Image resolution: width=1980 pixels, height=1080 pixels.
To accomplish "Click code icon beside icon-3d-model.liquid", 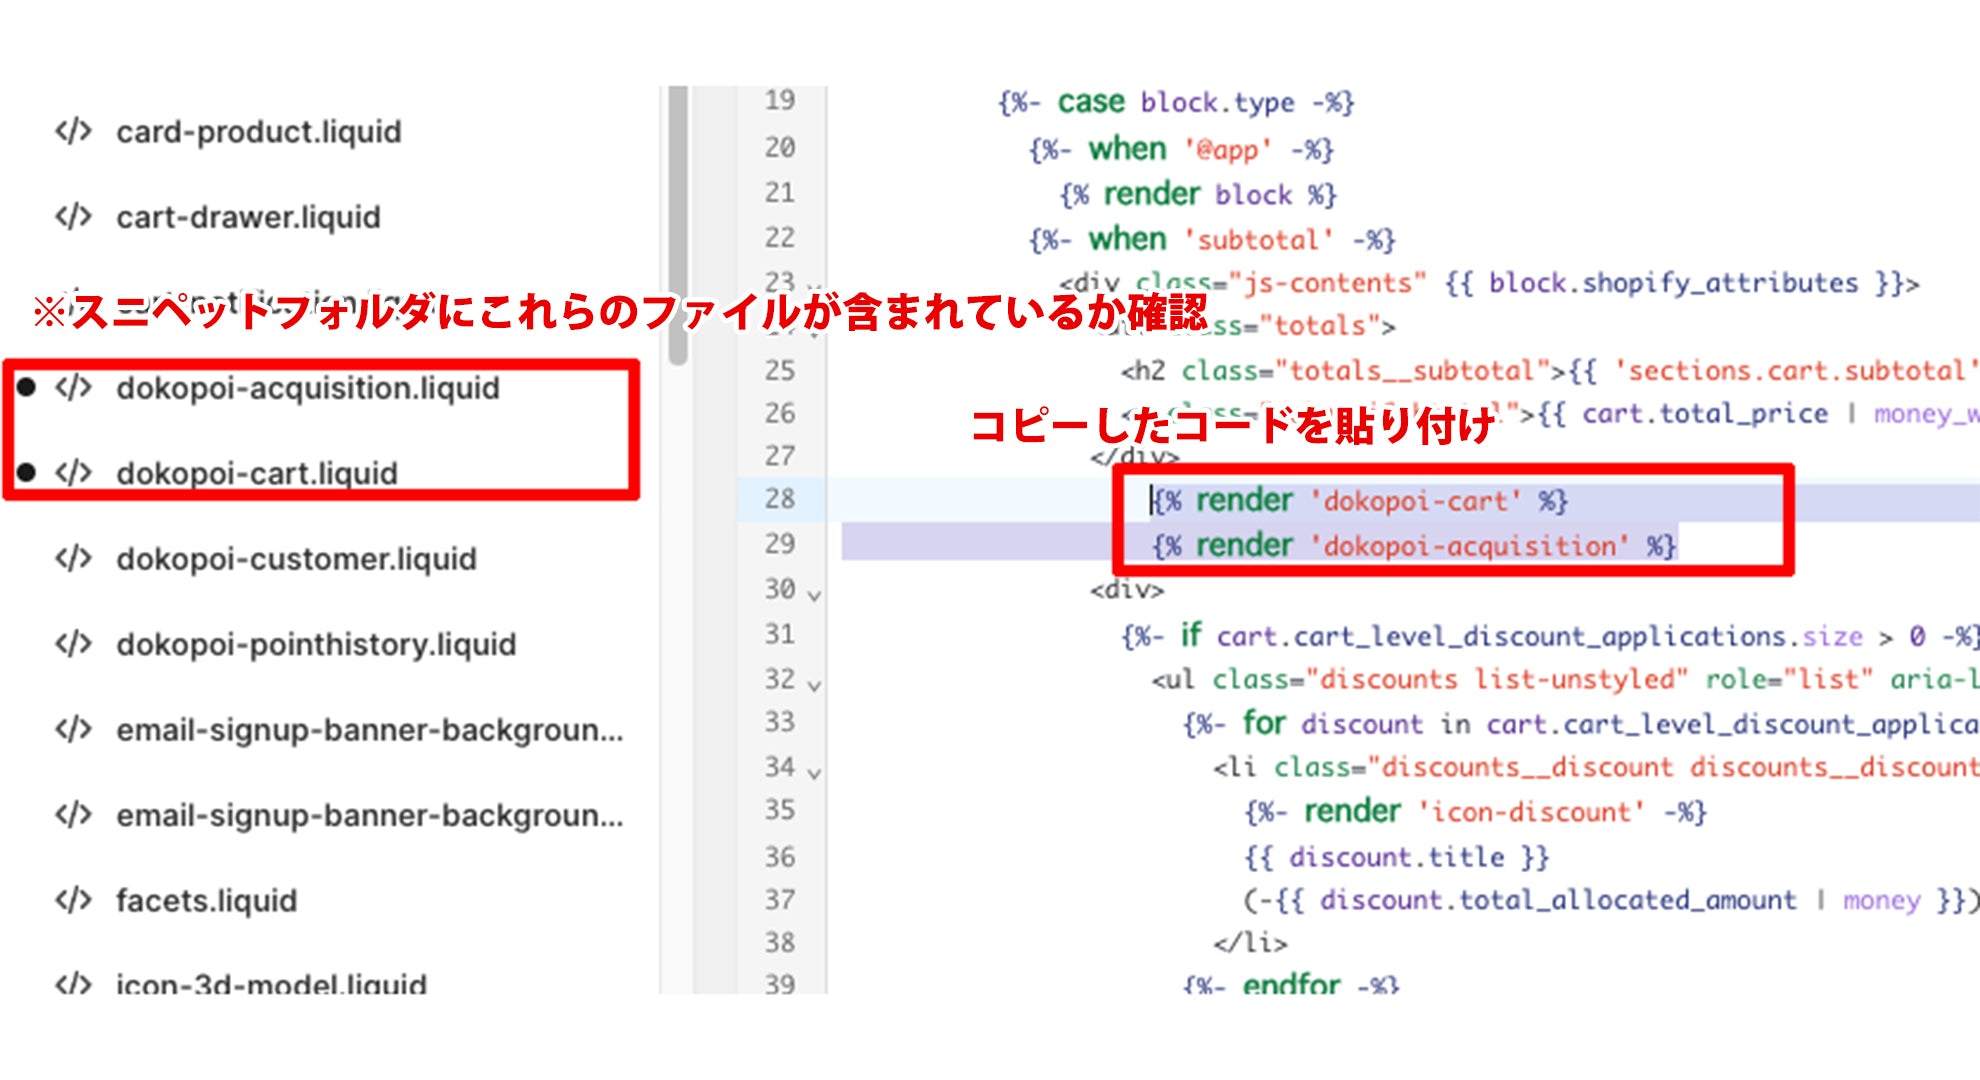I will point(73,984).
